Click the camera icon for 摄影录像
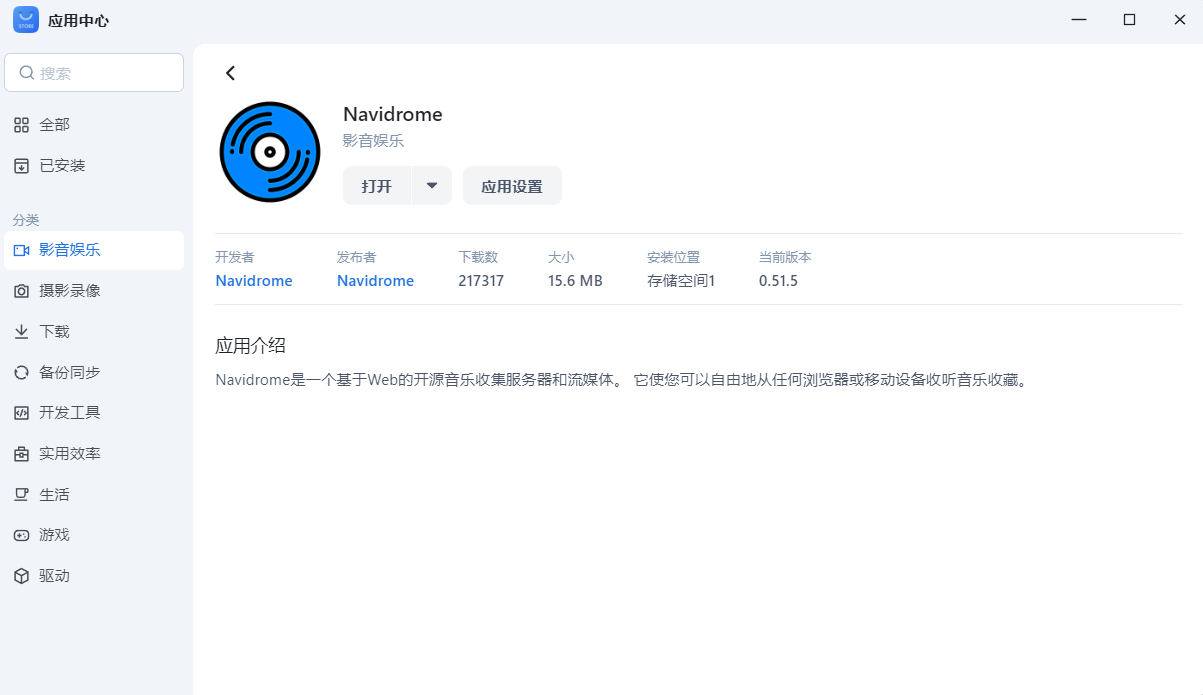 tap(21, 291)
